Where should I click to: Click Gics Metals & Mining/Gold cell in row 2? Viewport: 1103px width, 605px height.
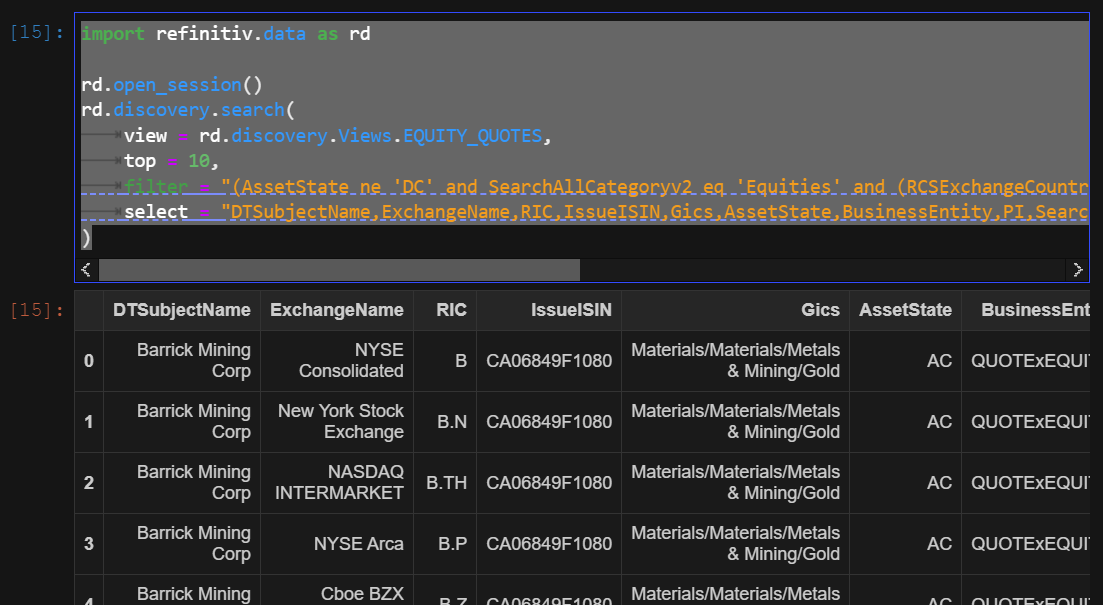click(735, 483)
